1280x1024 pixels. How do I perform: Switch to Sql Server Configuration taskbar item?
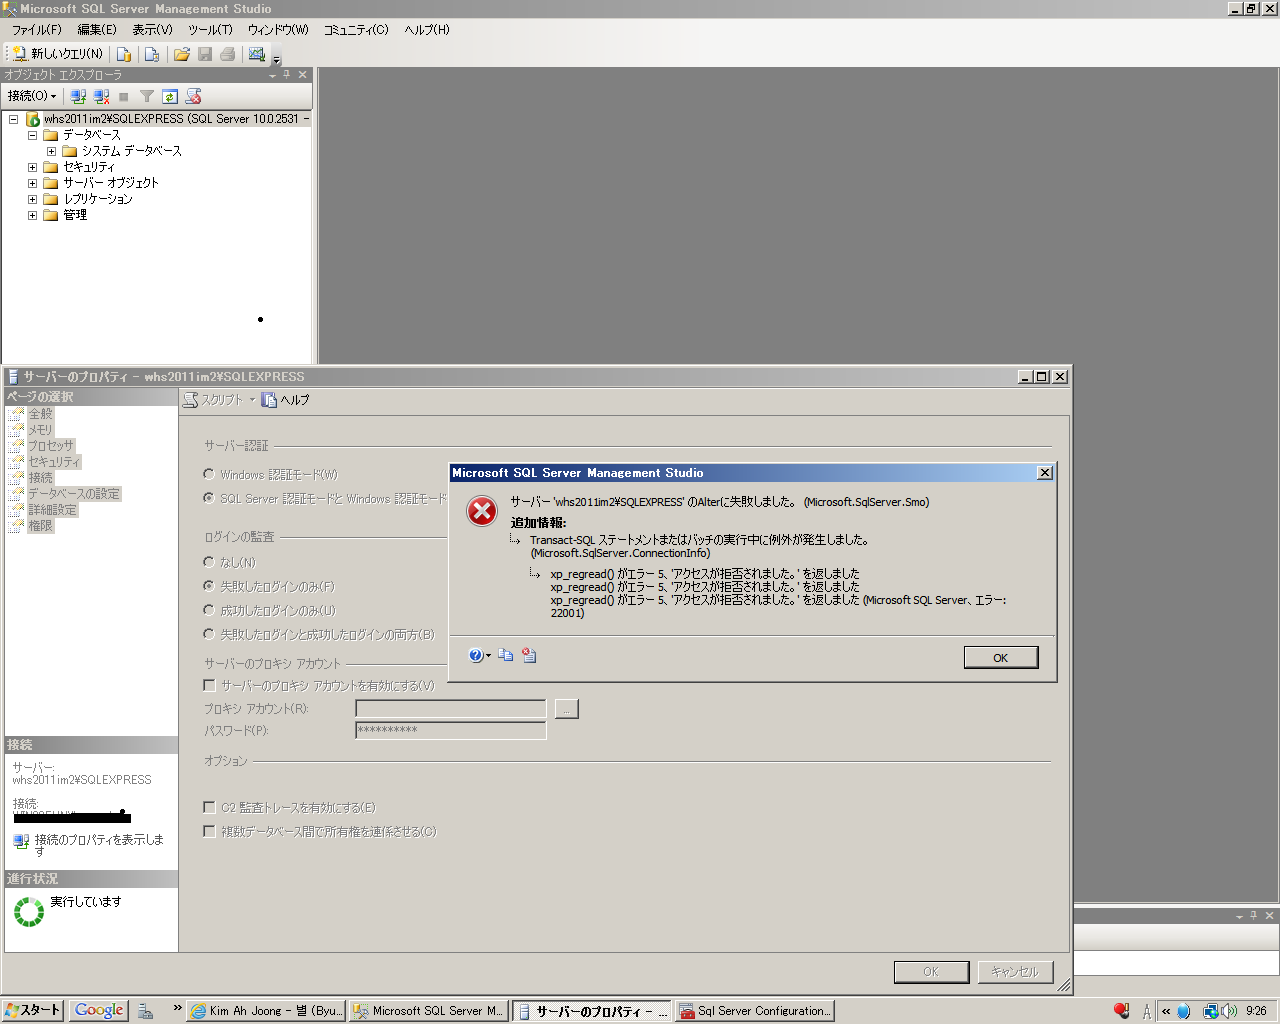click(x=755, y=1011)
